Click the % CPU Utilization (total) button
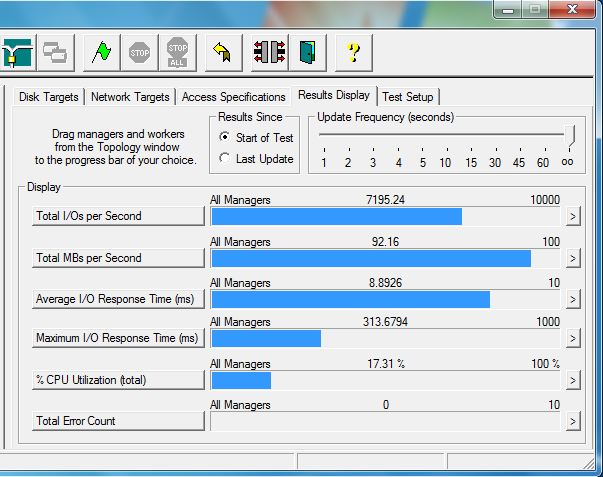The width and height of the screenshot is (603, 477). click(x=118, y=380)
